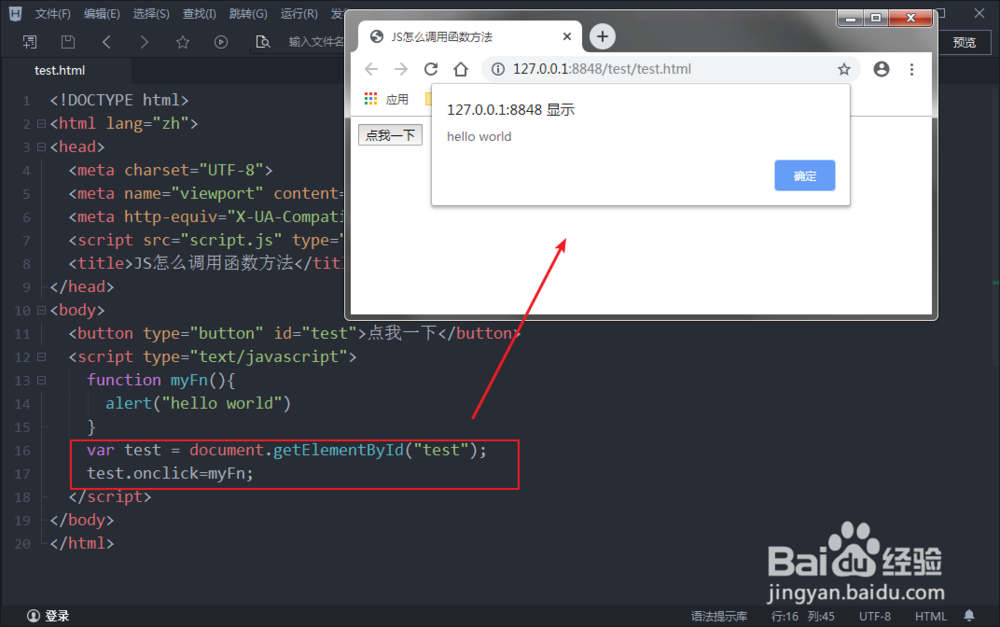Collapse the html tag fold on line 2
1000x627 pixels.
tap(41, 123)
